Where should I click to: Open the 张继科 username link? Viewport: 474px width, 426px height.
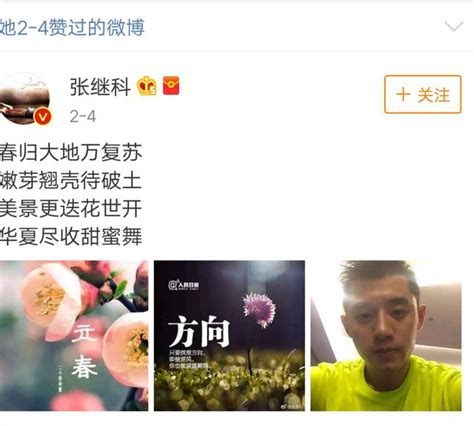pos(100,87)
